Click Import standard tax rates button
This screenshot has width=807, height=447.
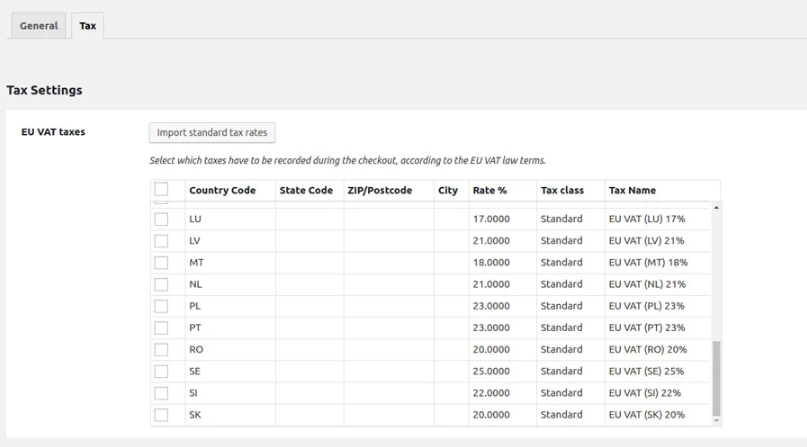[x=212, y=133]
